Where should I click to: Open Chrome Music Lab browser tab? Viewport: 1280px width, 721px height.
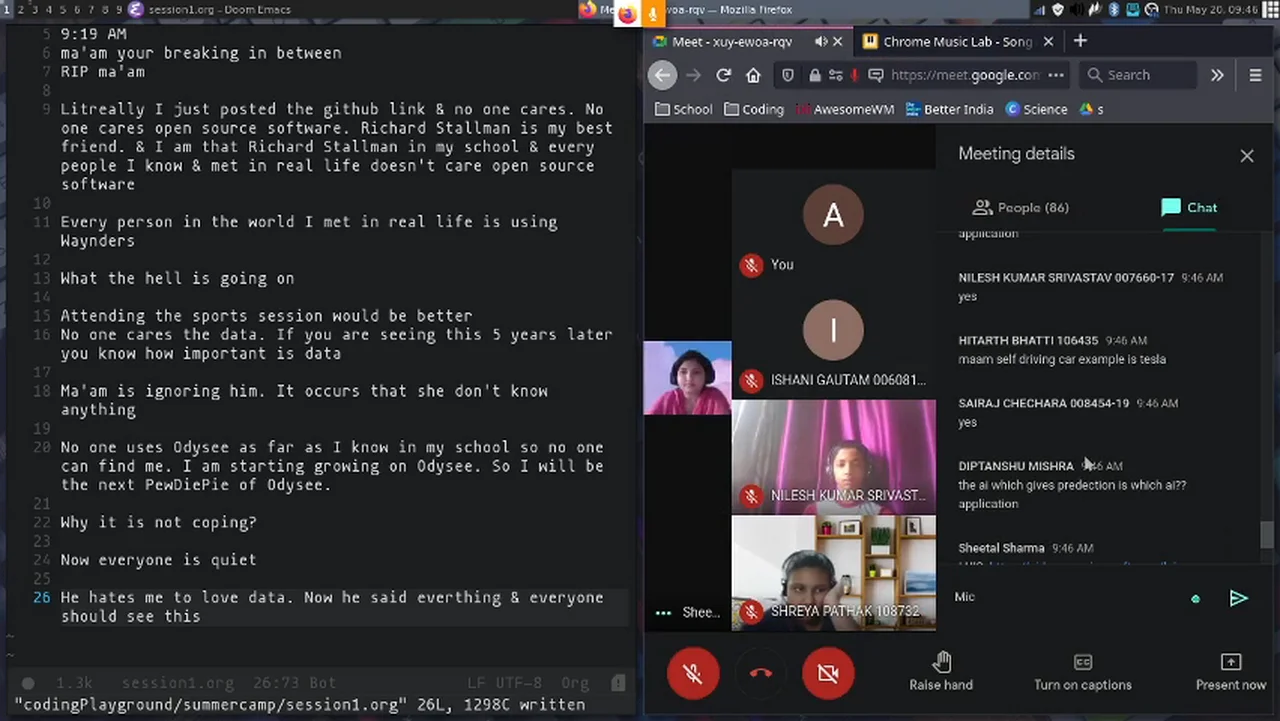[x=956, y=41]
